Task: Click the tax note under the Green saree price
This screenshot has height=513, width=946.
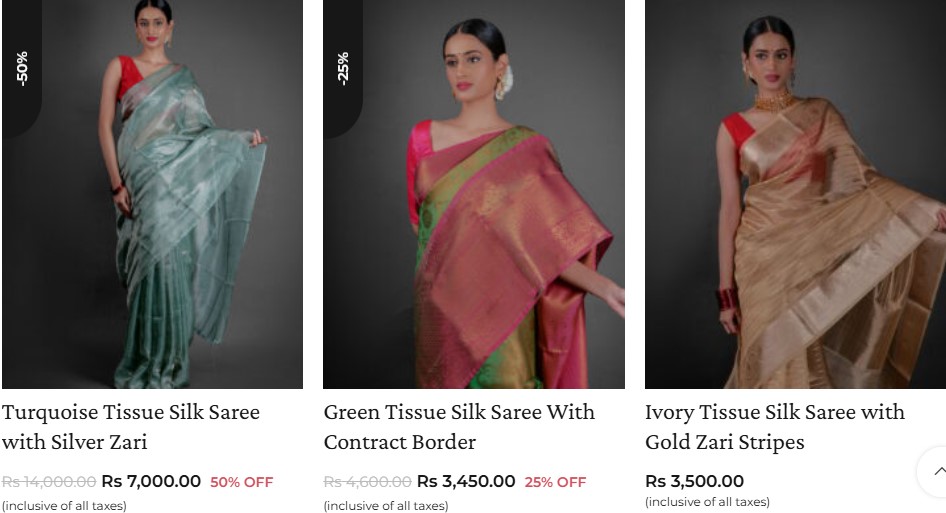Action: [x=386, y=506]
